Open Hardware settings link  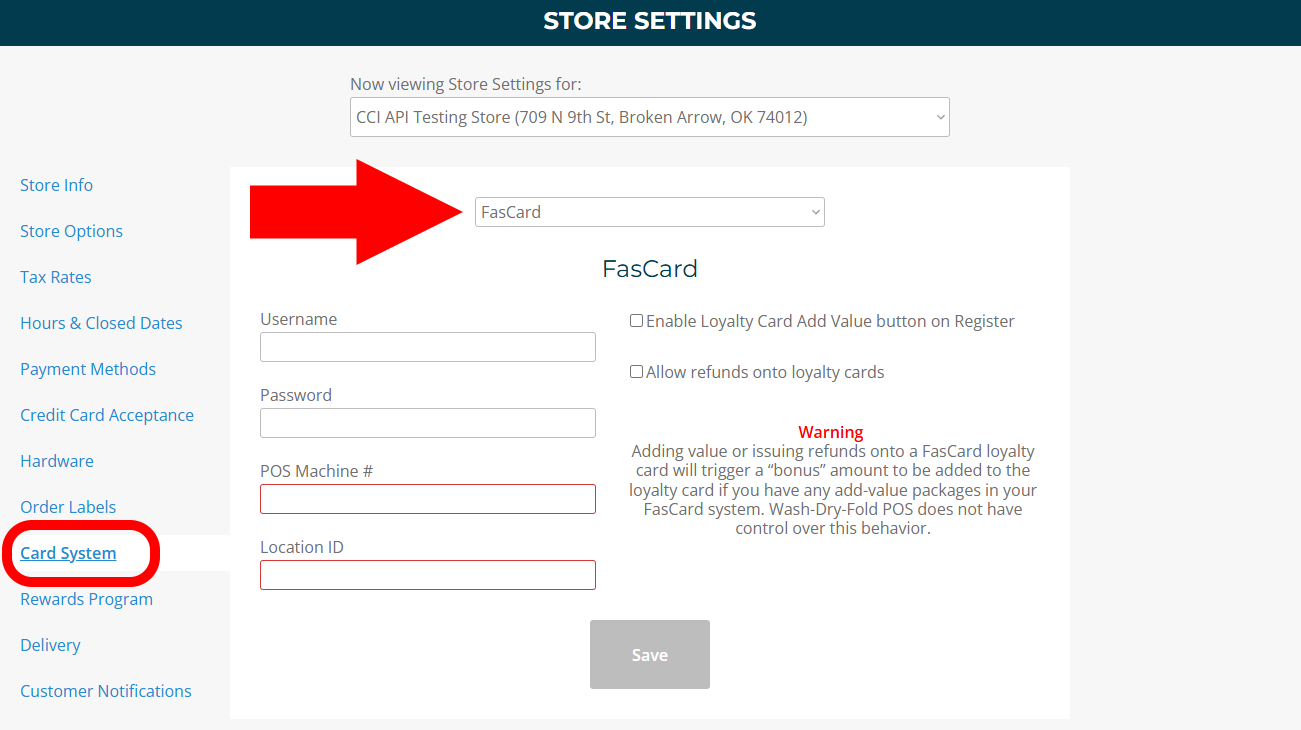click(x=57, y=461)
